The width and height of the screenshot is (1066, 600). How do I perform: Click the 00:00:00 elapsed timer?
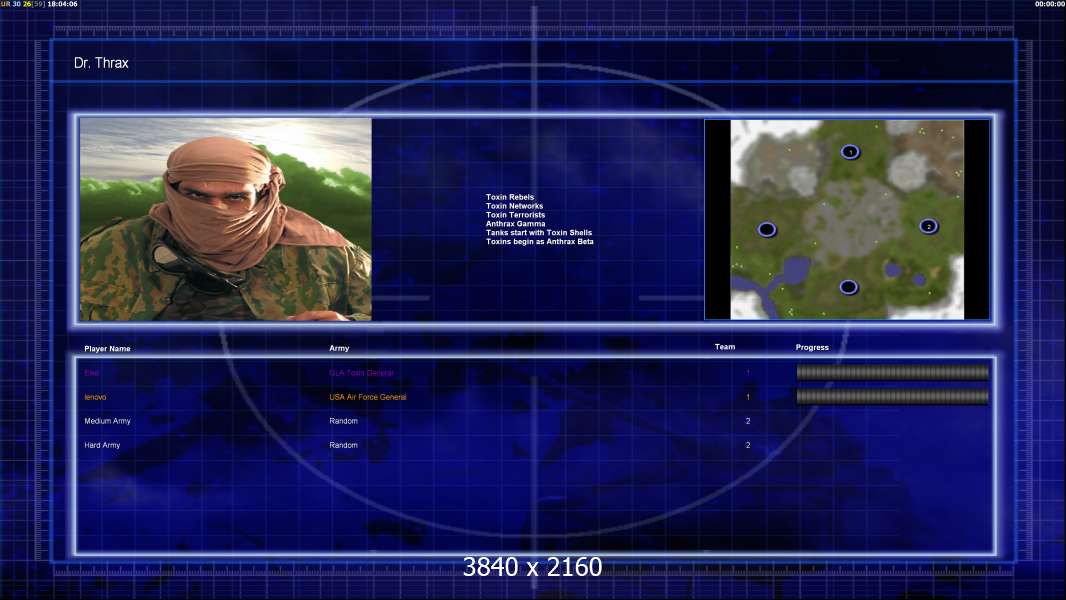pyautogui.click(x=1050, y=4)
